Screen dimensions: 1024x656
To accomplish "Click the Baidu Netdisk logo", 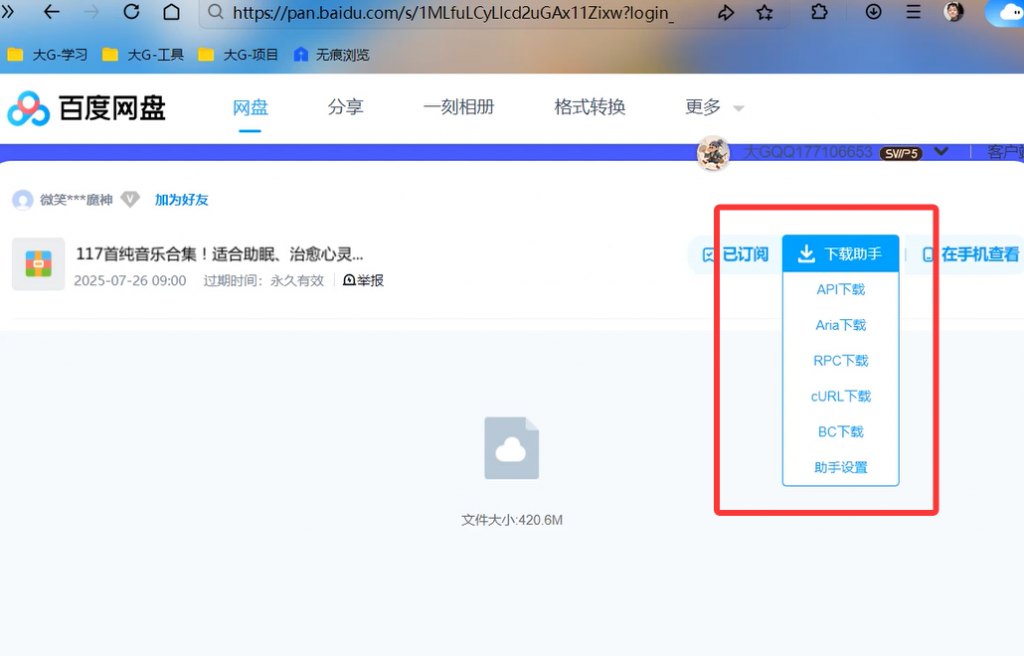I will point(28,107).
